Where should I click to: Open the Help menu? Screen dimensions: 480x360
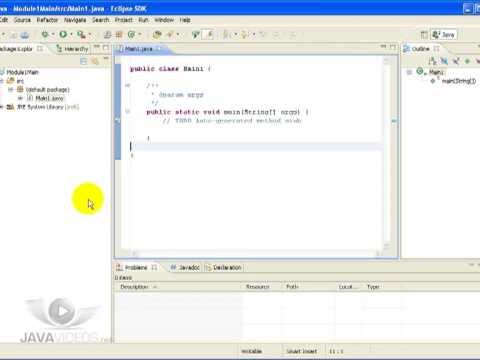[185, 20]
